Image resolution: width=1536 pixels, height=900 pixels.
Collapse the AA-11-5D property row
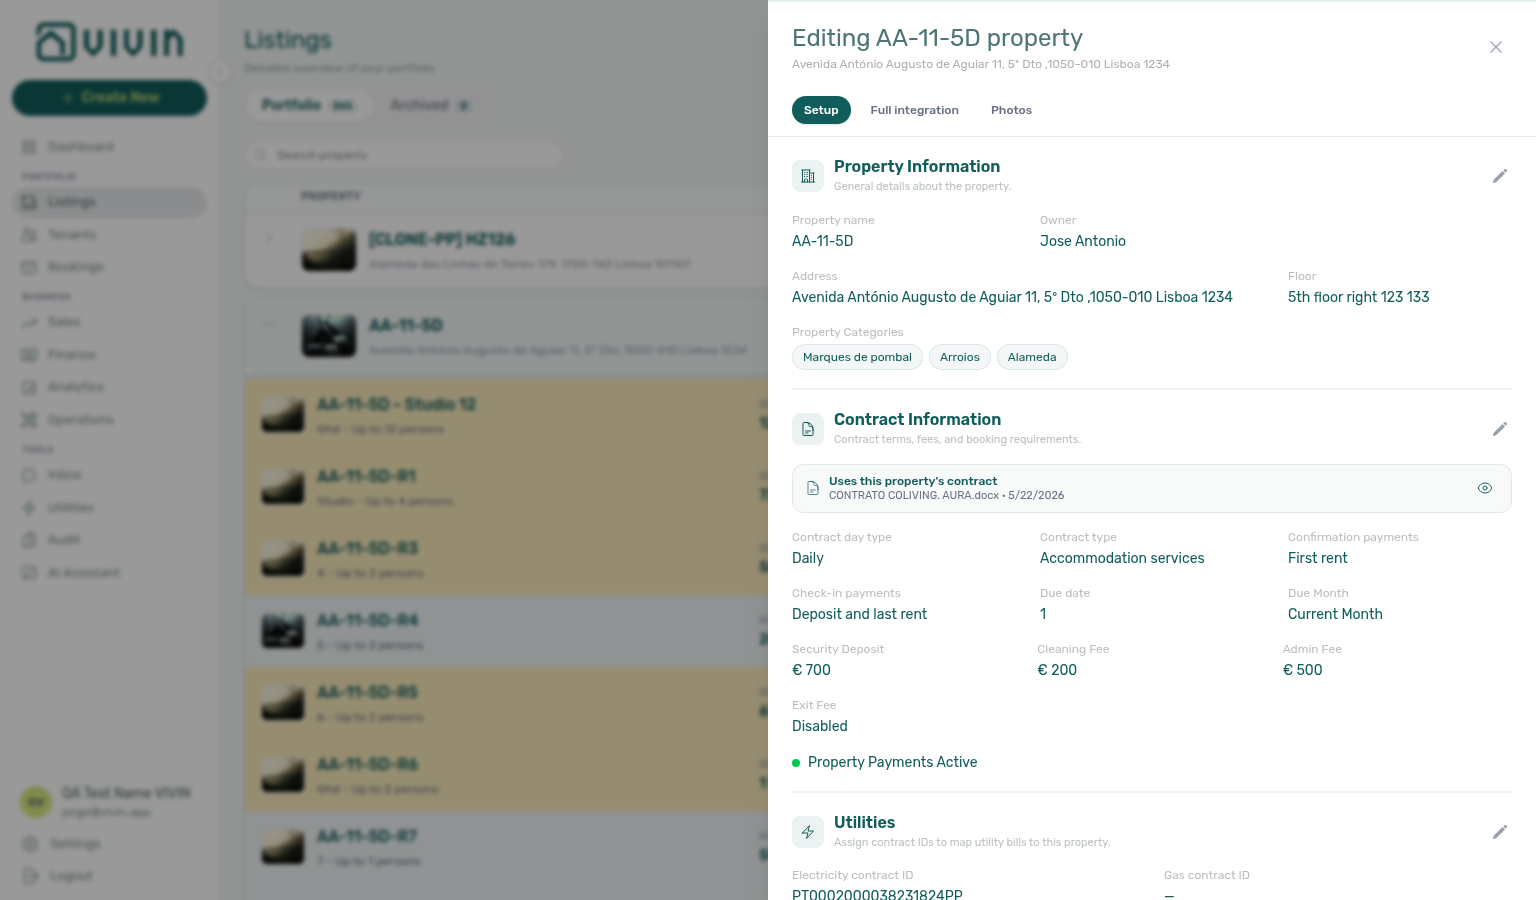point(268,324)
